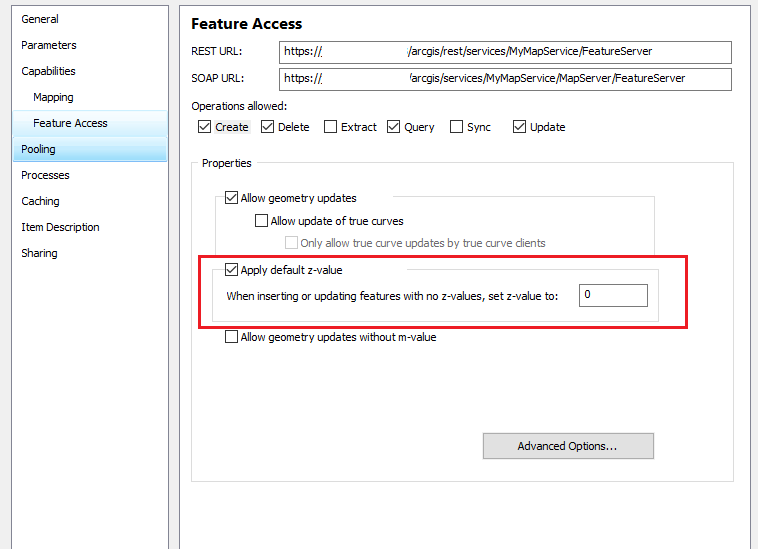
Task: Click the Advanced Options button
Action: [567, 446]
